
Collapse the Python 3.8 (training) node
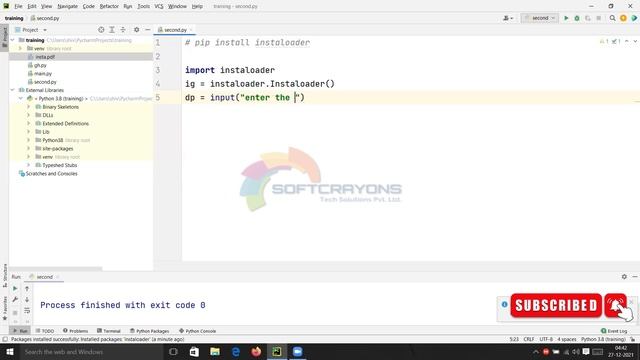20,98
